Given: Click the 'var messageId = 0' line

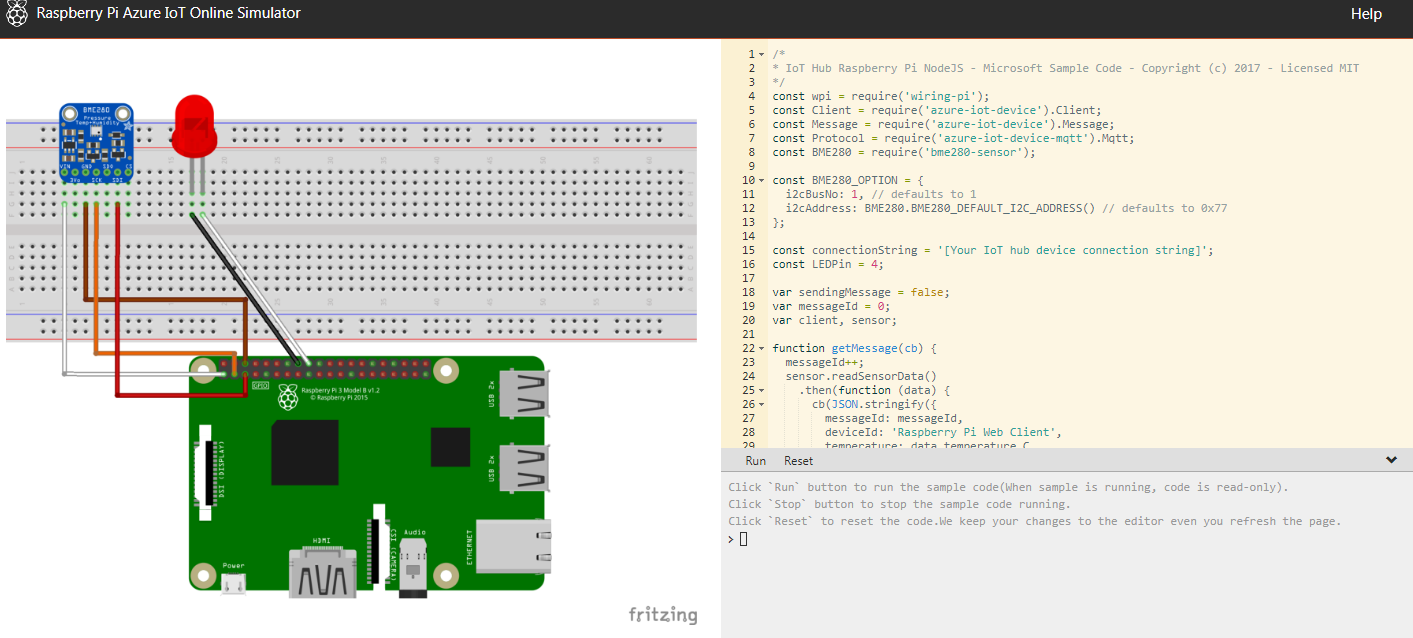Looking at the screenshot, I should pyautogui.click(x=829, y=306).
